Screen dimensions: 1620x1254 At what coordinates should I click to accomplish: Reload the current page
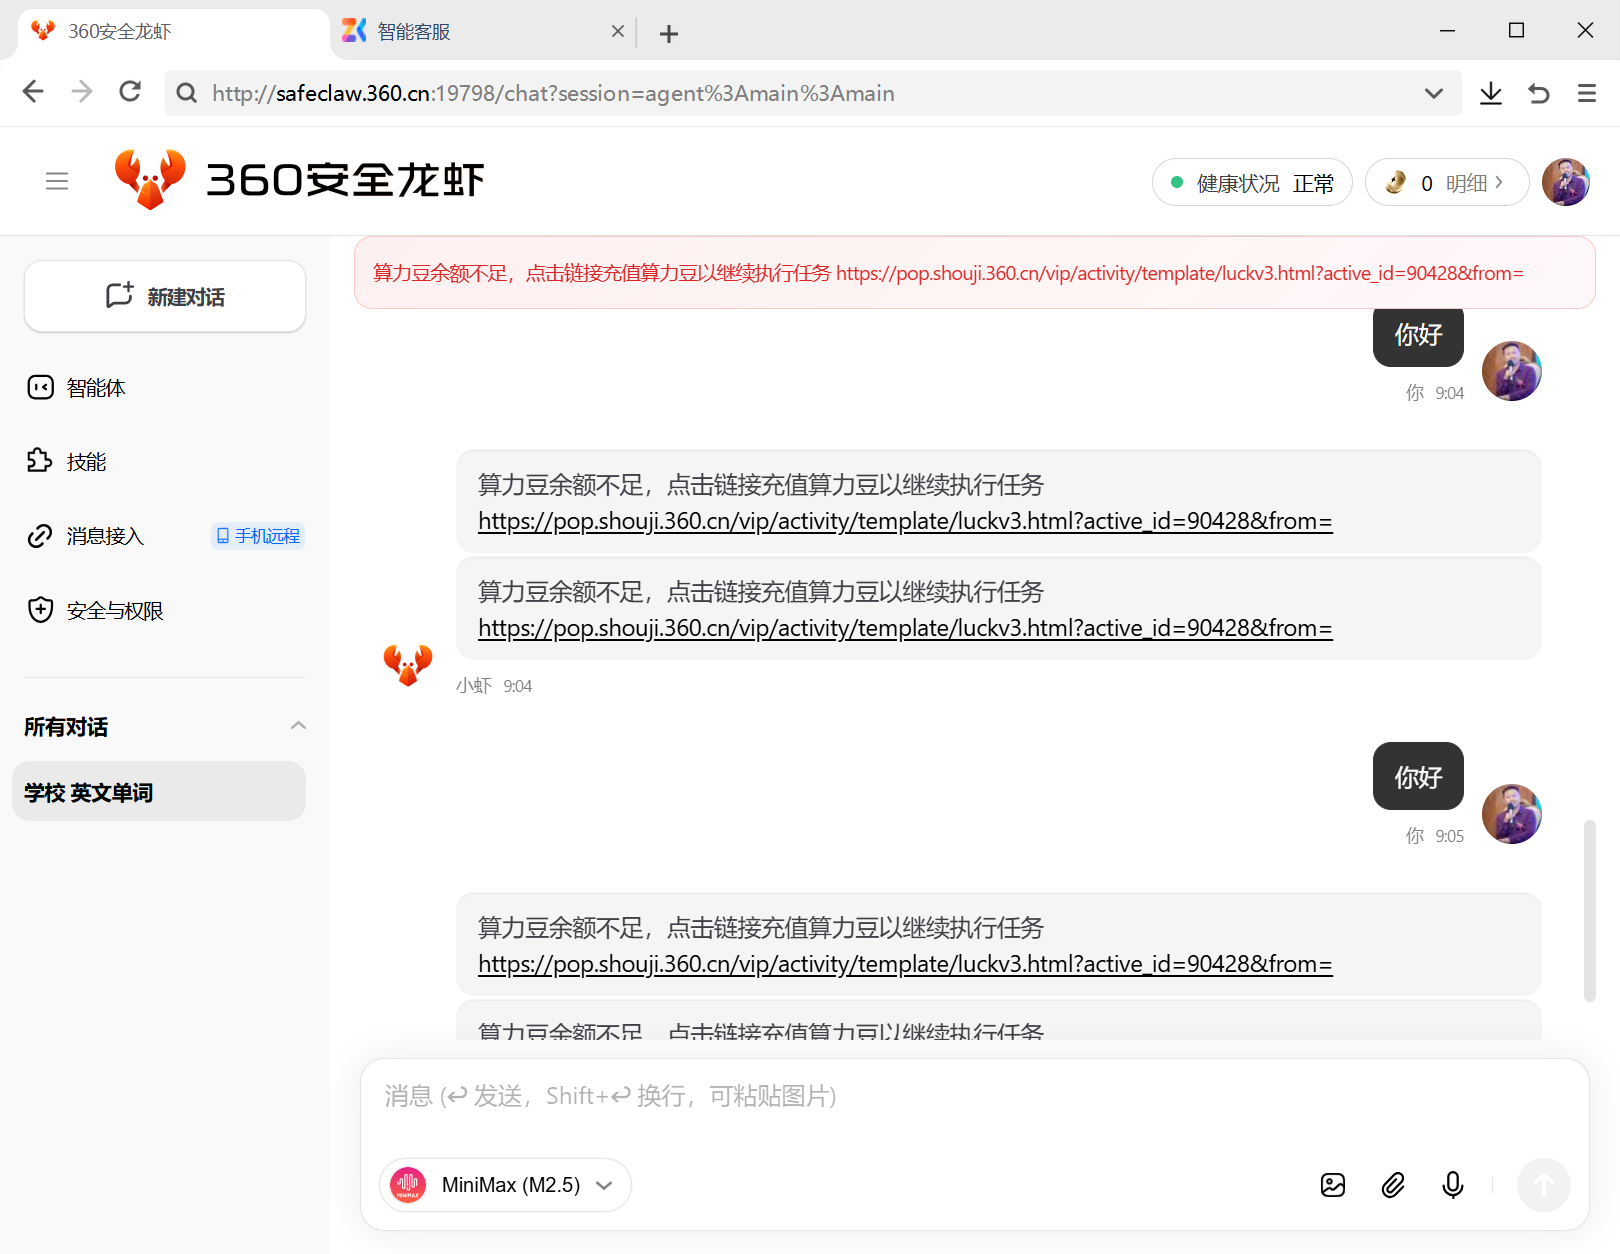point(130,92)
